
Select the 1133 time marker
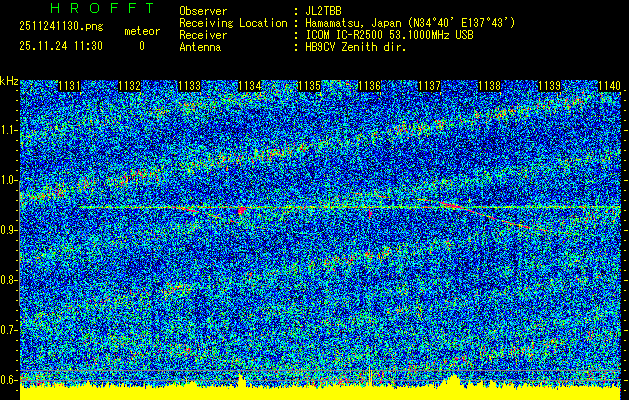tap(189, 87)
